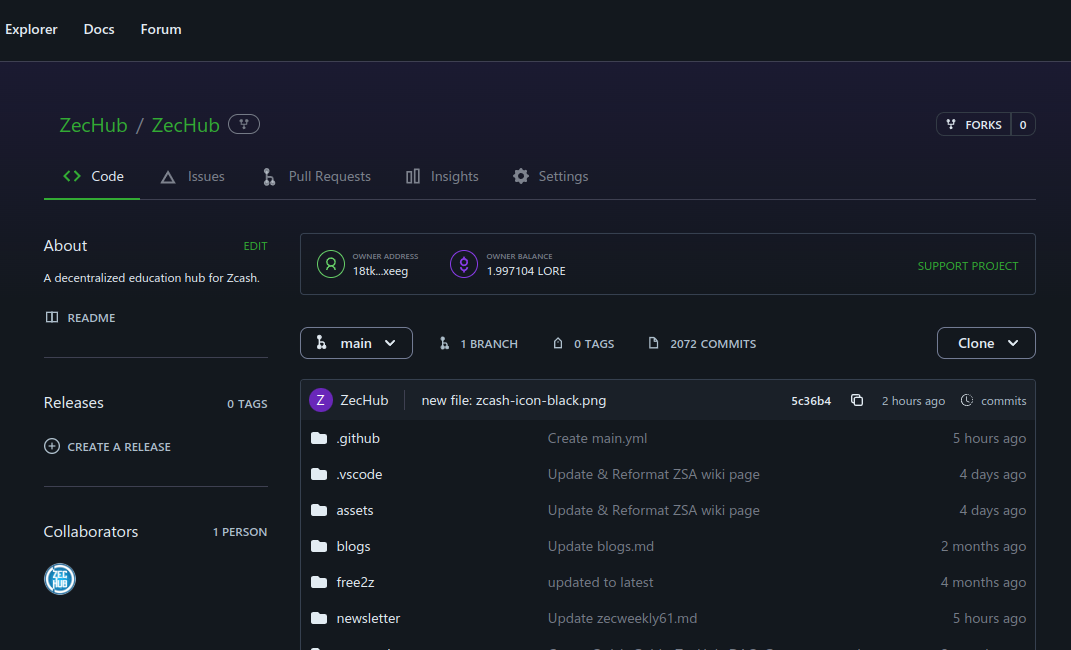Click the README book icon

point(52,317)
